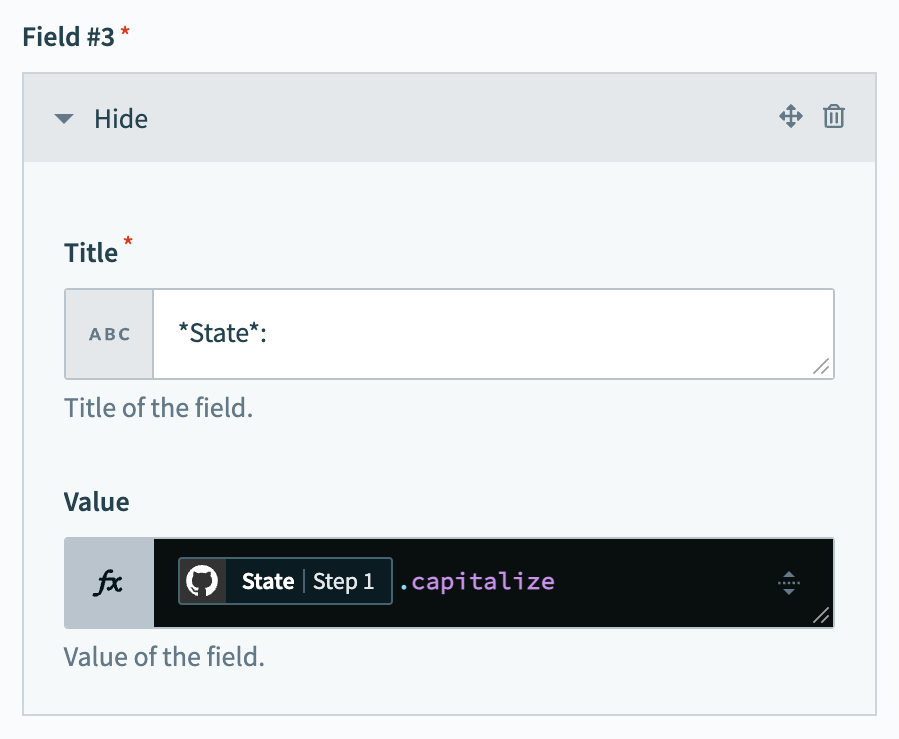Click the move crosshair icon on Field #3
This screenshot has width=899, height=739.
(791, 117)
